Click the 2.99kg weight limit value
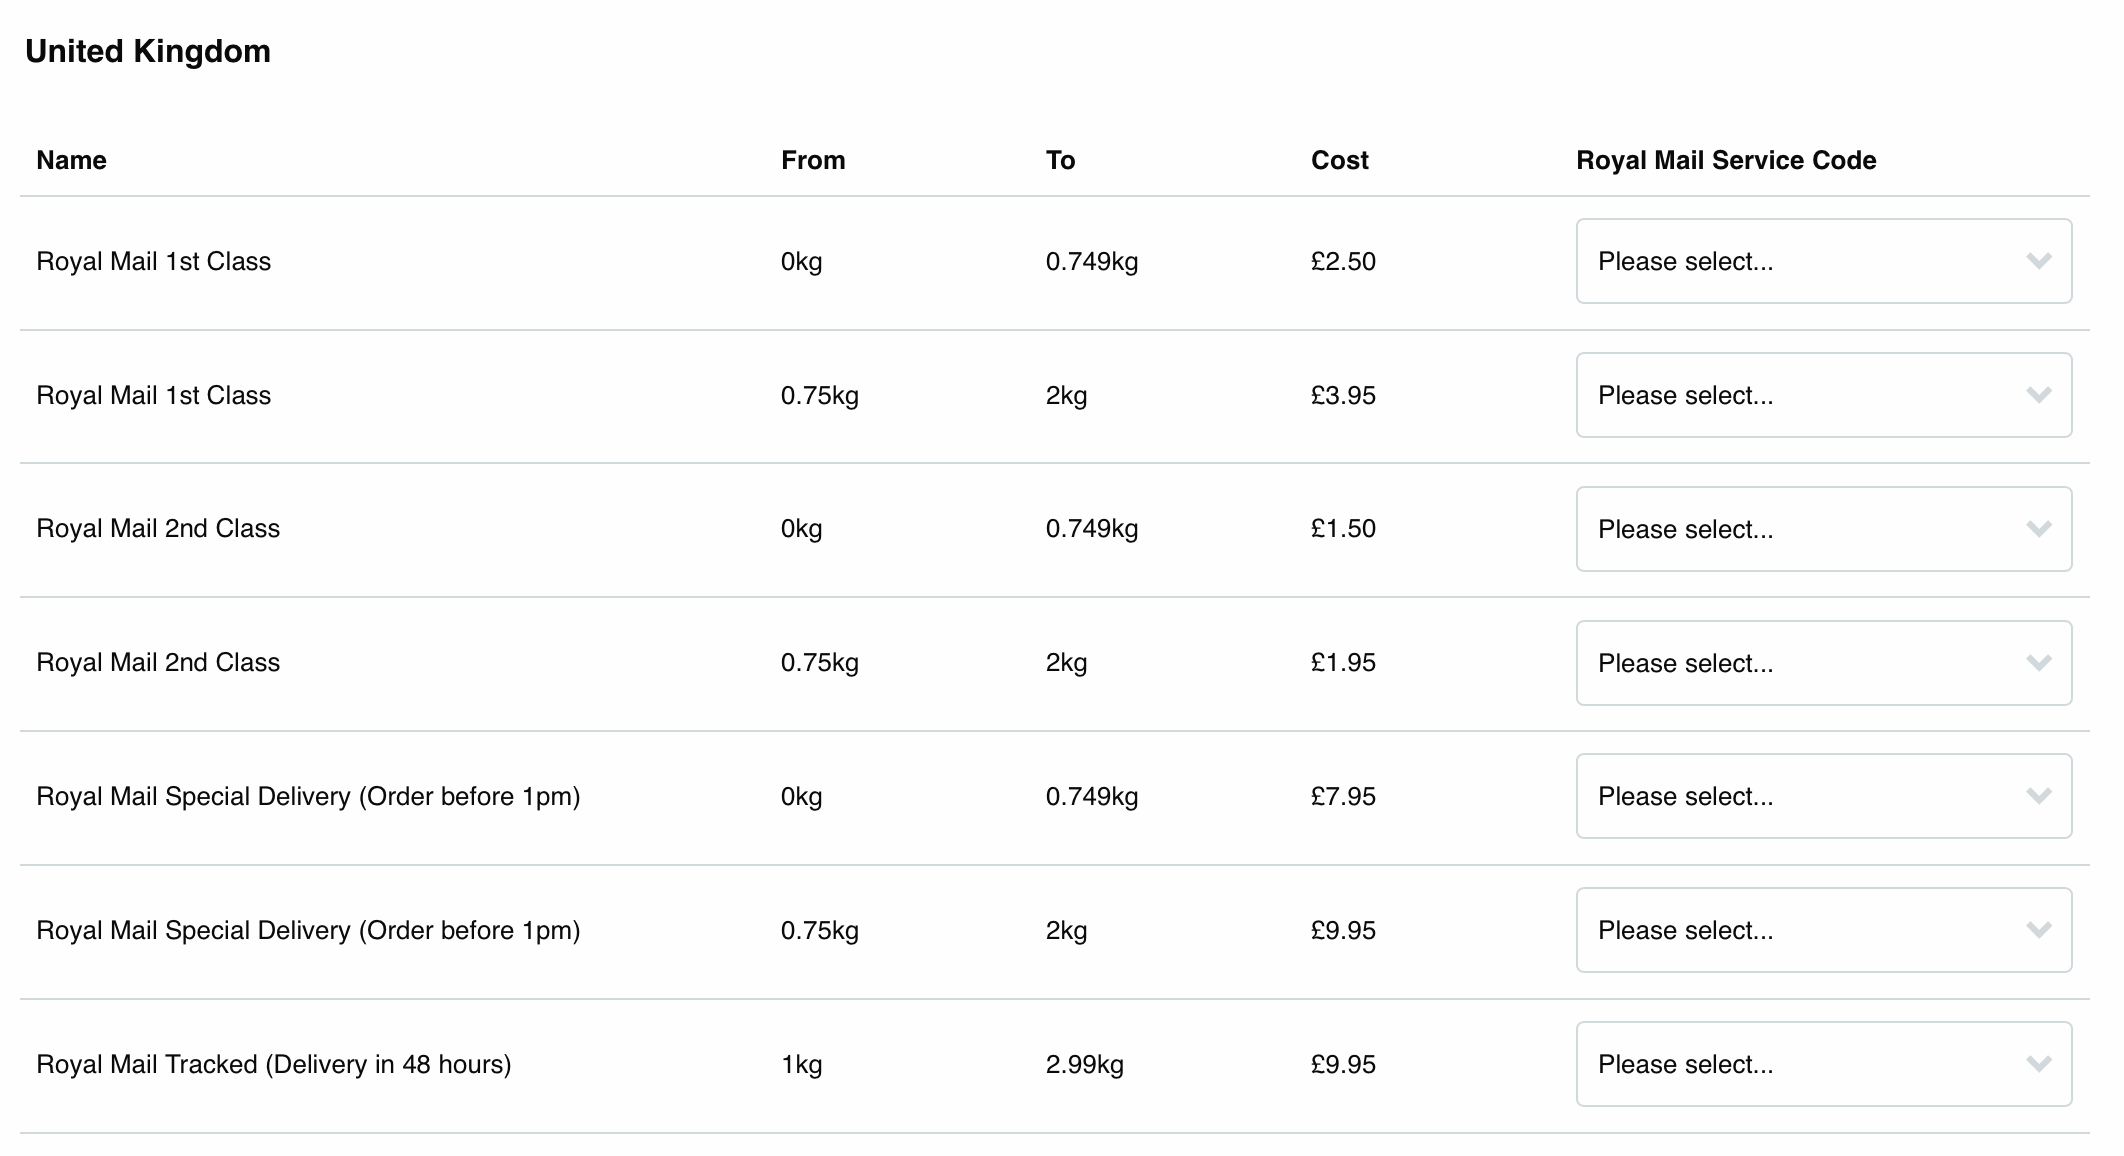Screen dimensions: 2124x1156 tap(1084, 1064)
